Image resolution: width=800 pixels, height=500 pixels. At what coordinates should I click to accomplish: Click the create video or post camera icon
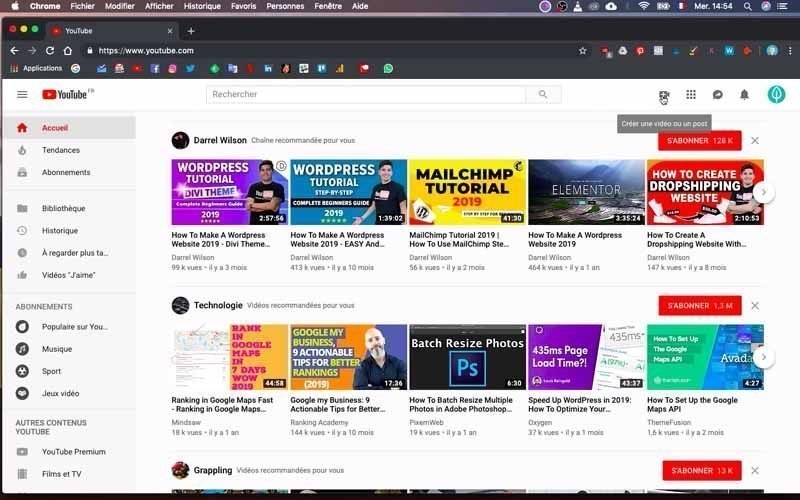click(x=663, y=95)
